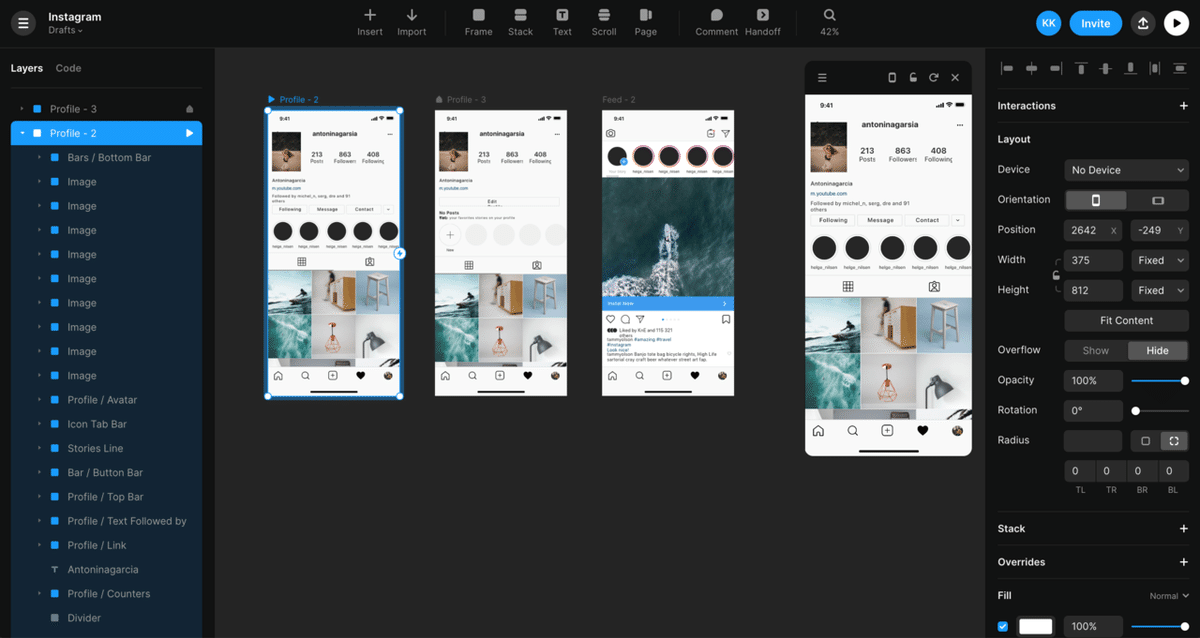Screen dimensions: 1200x638
Task: Adjust the Rotation slider
Action: coord(1158,410)
